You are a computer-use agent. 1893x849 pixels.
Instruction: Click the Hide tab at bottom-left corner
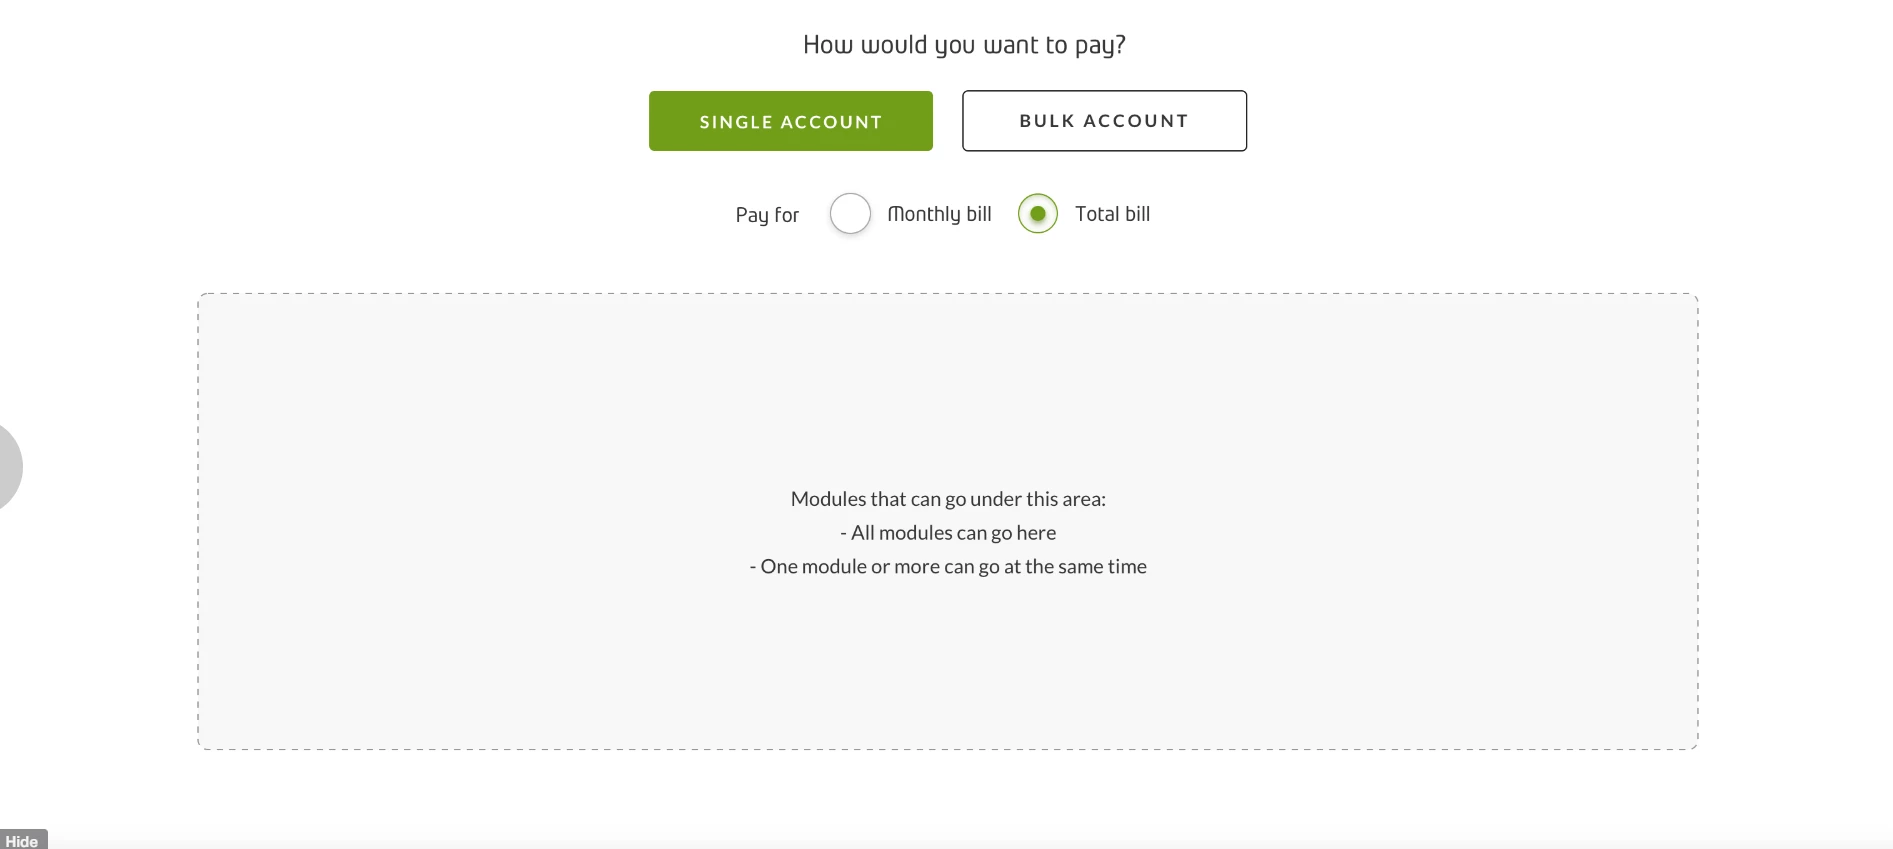pyautogui.click(x=23, y=840)
